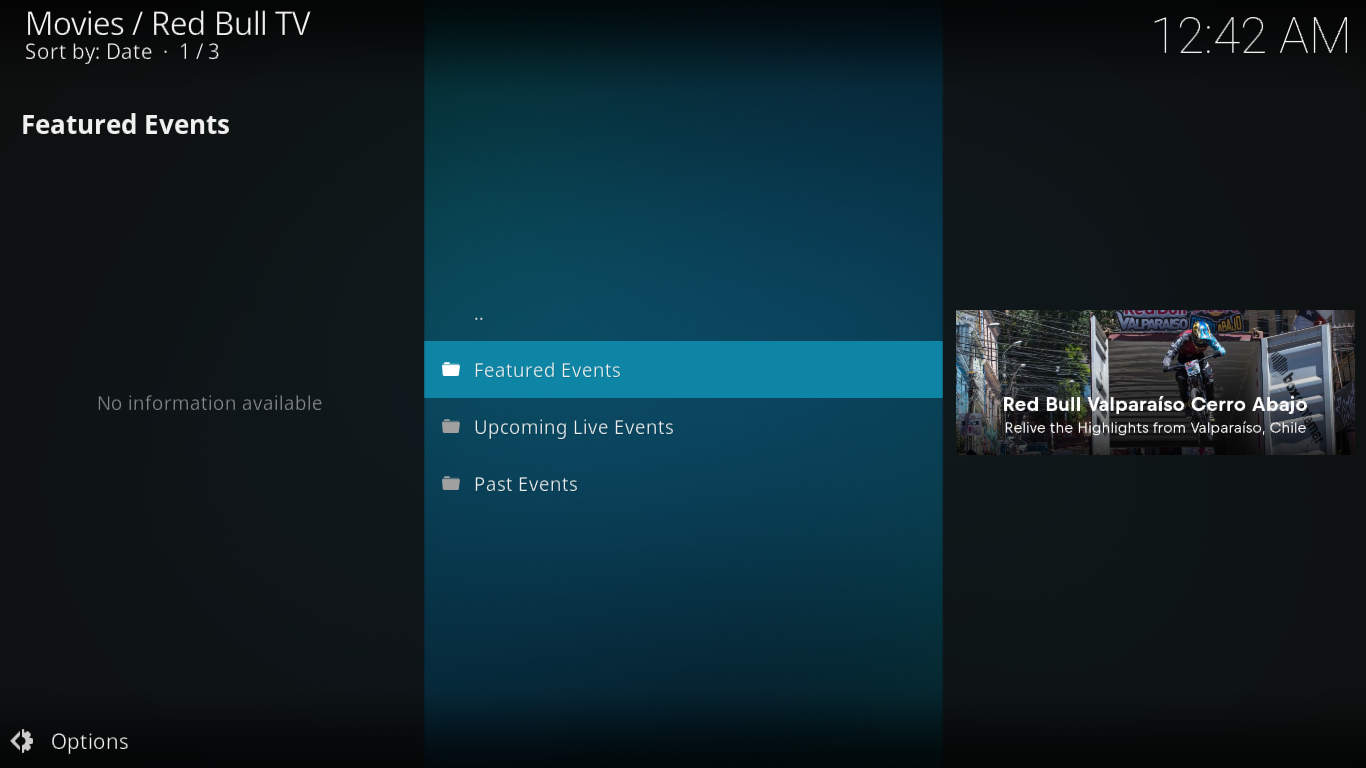This screenshot has height=768, width=1366.
Task: Open the Featured Events folder
Action: click(x=683, y=370)
